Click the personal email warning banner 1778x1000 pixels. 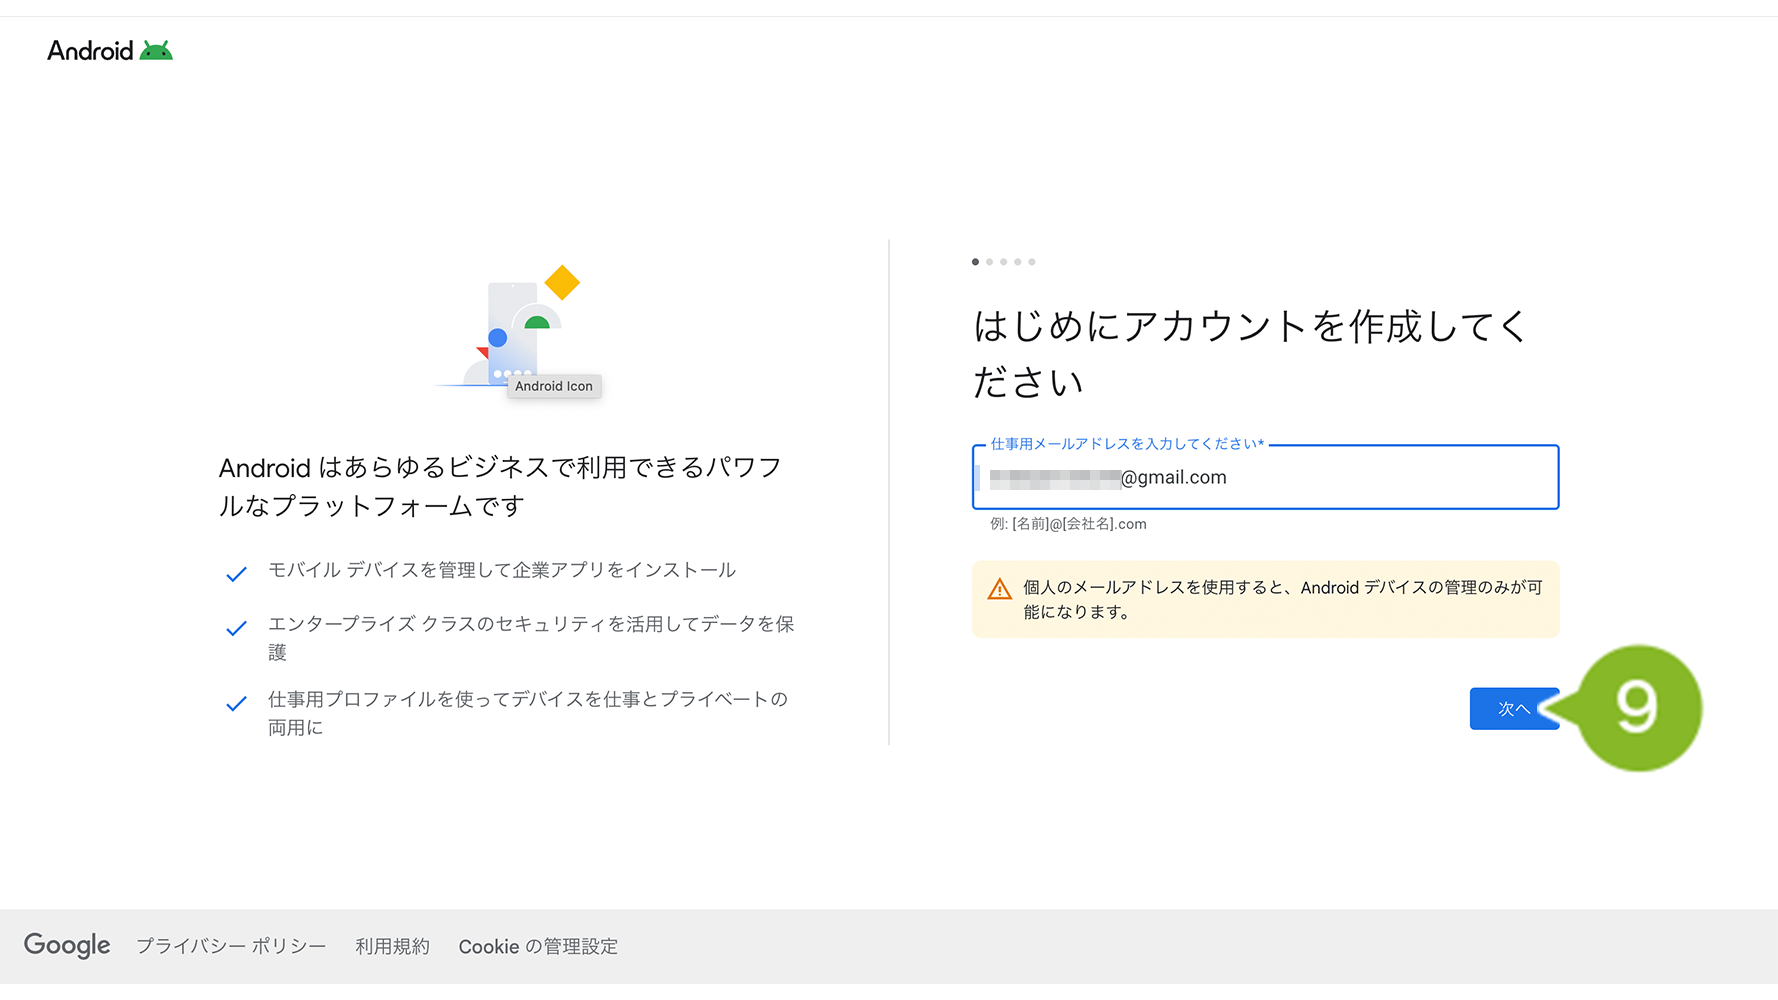[1265, 600]
